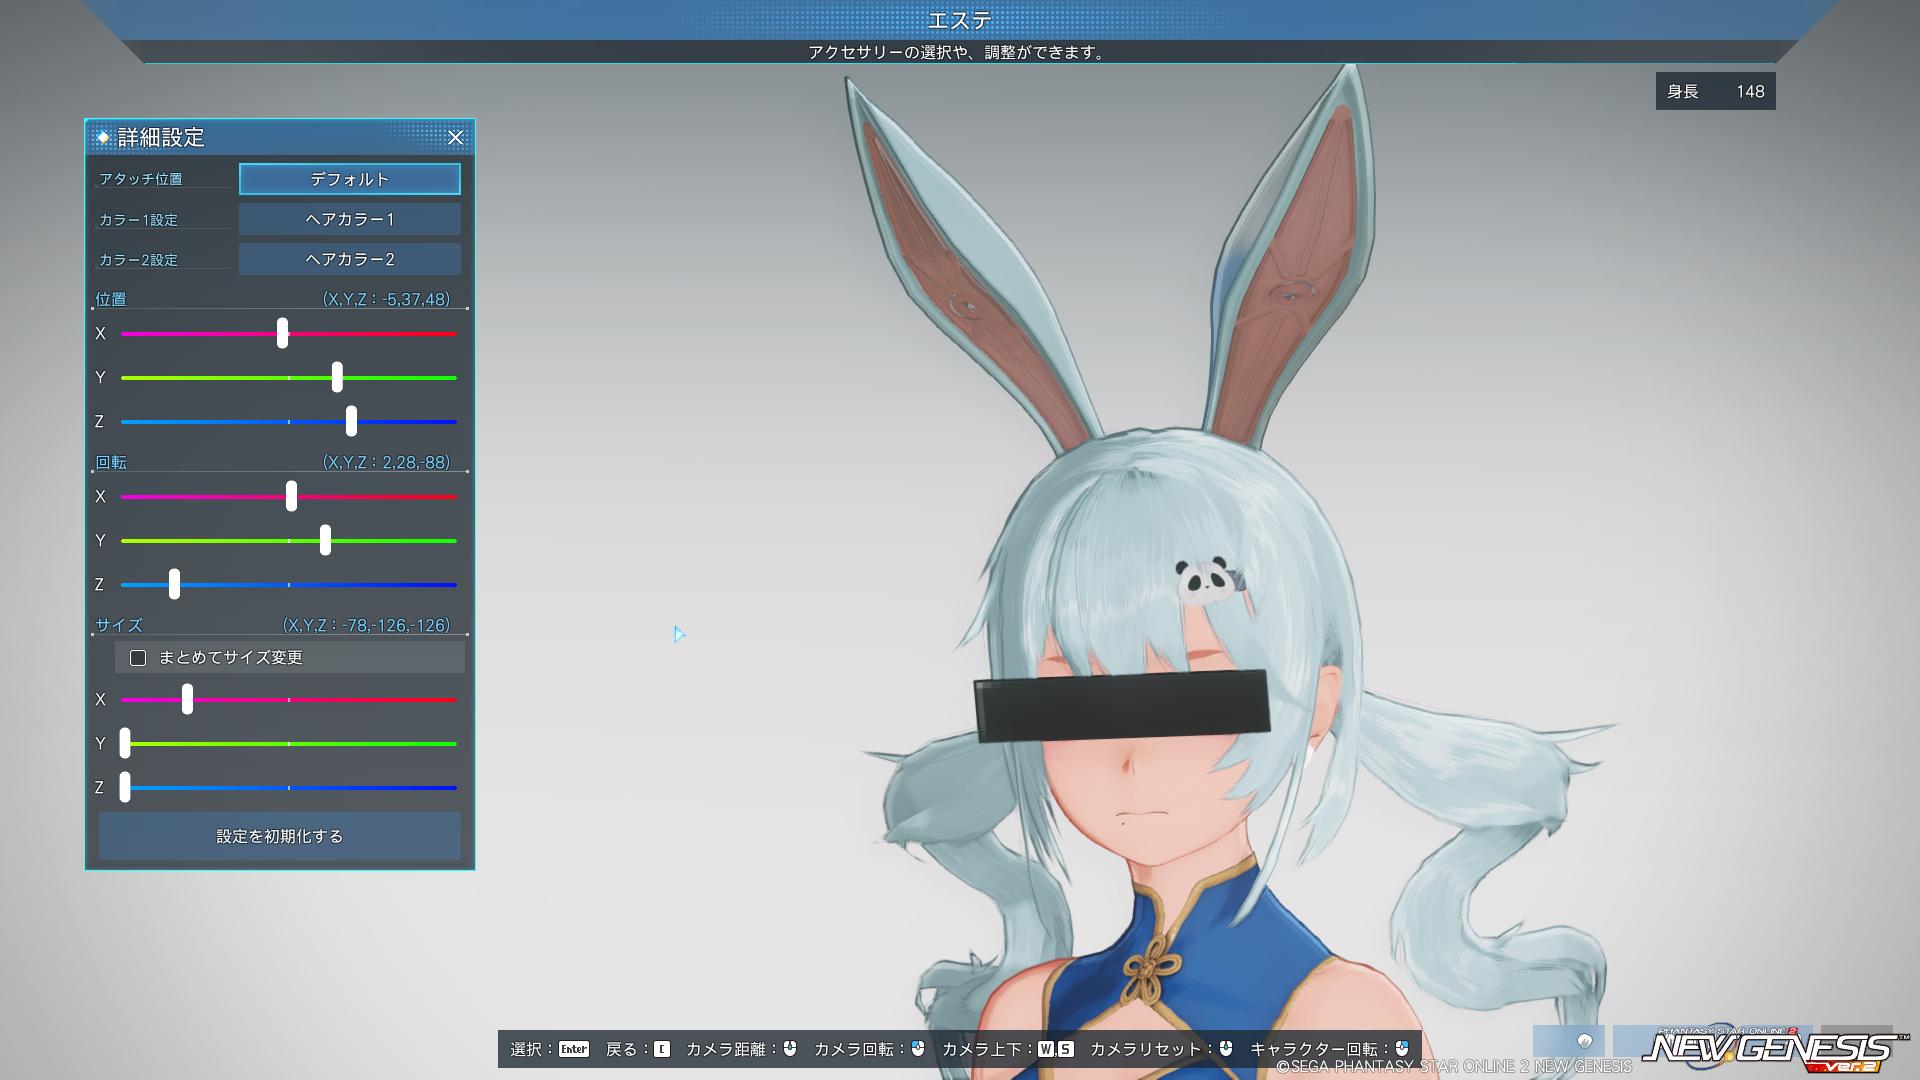Click the デフォルト attach position button
The height and width of the screenshot is (1080, 1920).
point(349,179)
